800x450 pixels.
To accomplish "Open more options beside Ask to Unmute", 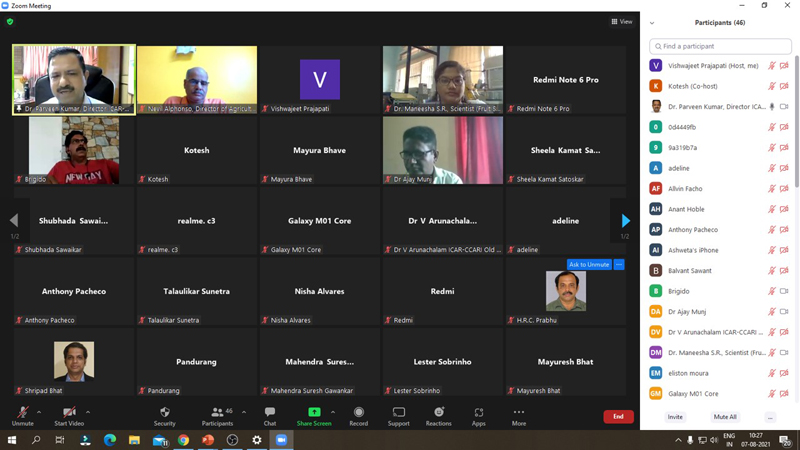I will (x=619, y=264).
